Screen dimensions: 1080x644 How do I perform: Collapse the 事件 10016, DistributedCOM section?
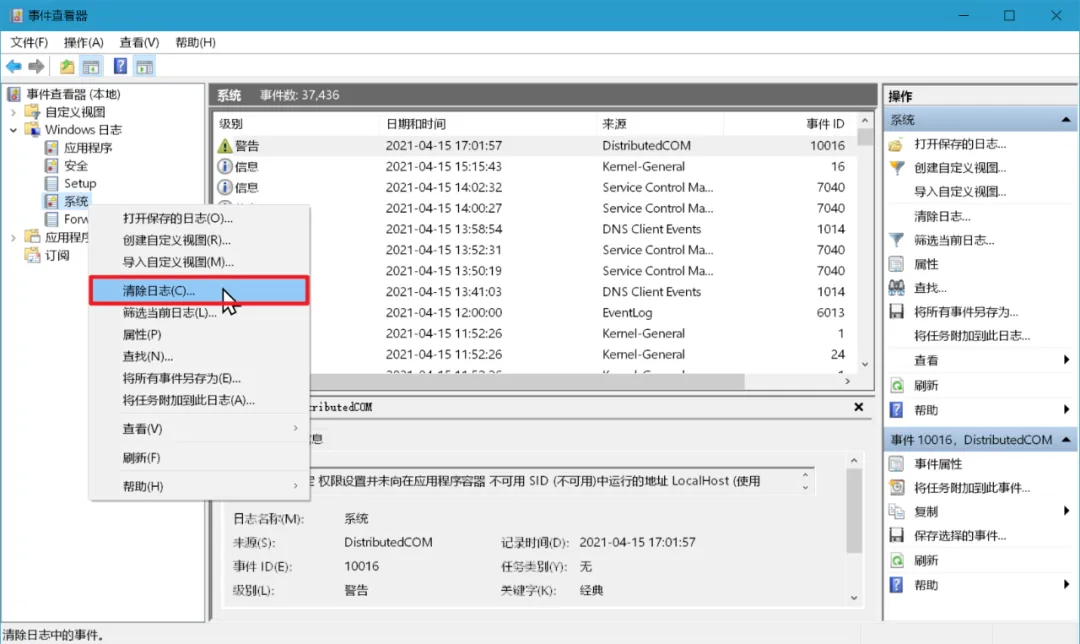point(1066,438)
